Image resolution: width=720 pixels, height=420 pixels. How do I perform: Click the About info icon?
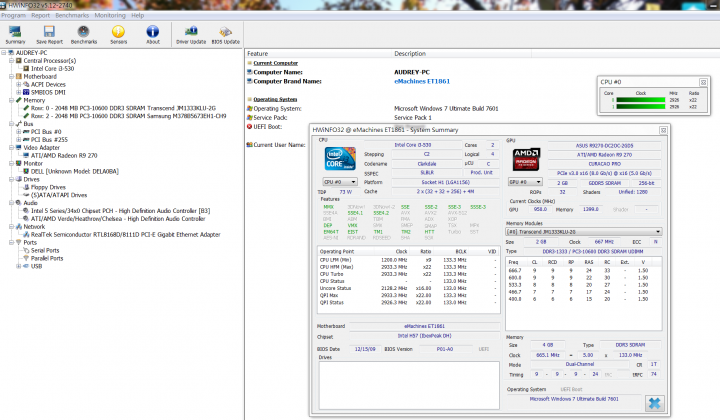click(x=153, y=34)
